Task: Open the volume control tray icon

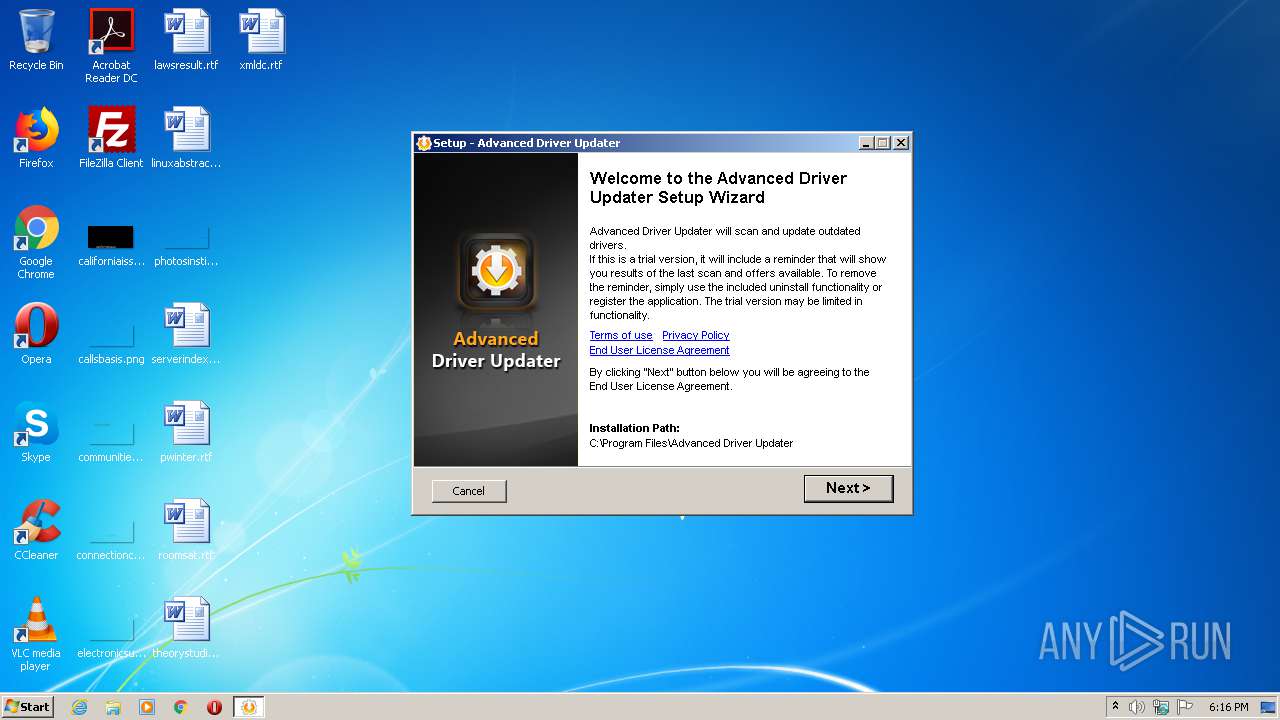Action: pos(1137,707)
